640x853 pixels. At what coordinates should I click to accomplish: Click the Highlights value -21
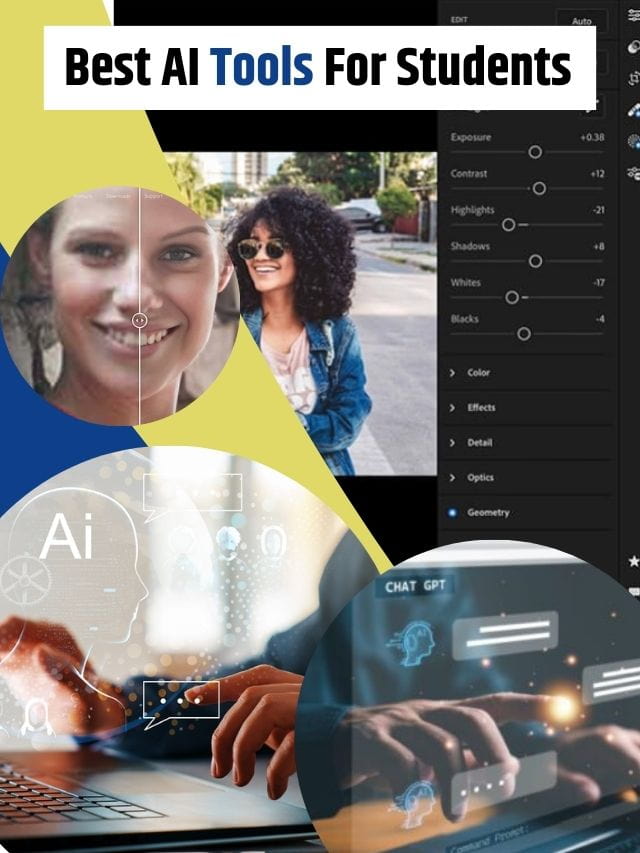(598, 210)
